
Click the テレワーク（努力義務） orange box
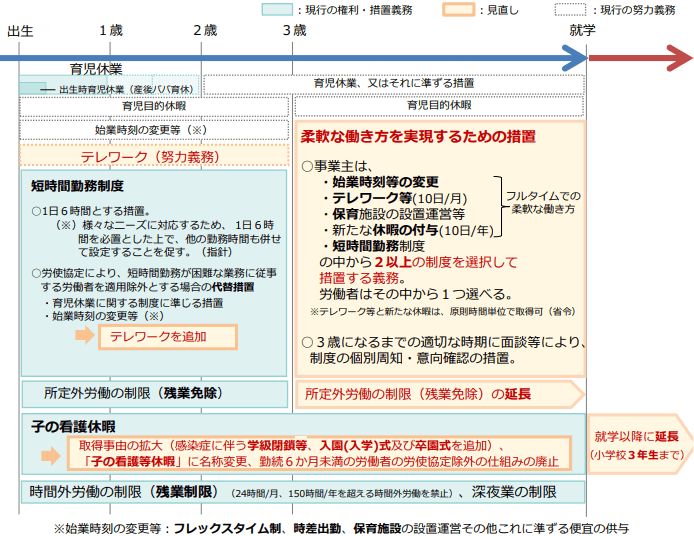pyautogui.click(x=154, y=157)
